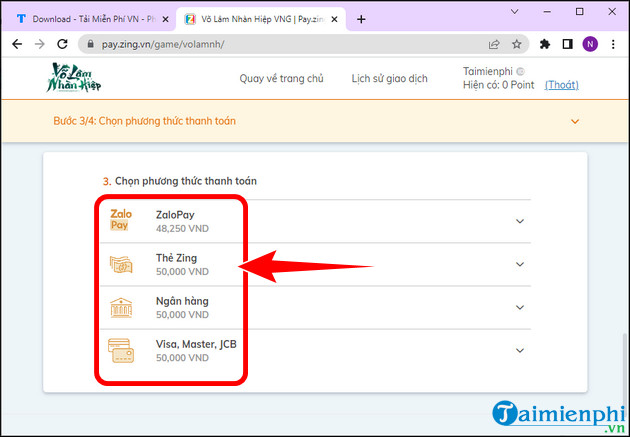Select Visa, Master, JCB payment label
630x437 pixels.
click(196, 344)
